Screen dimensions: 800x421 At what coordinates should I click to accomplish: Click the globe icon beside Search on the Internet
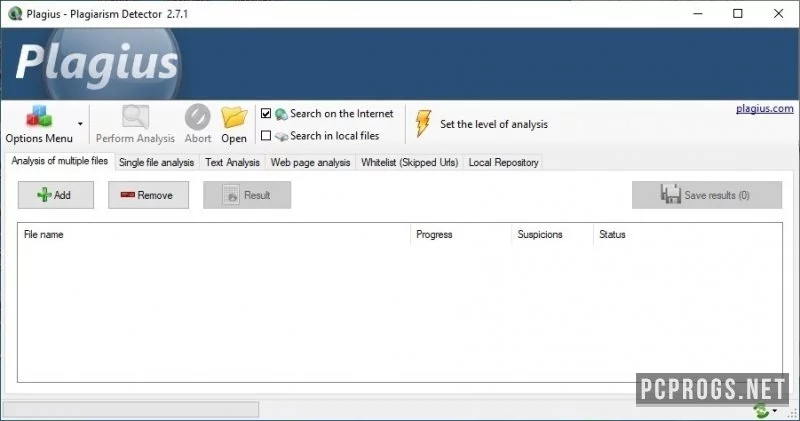pyautogui.click(x=281, y=114)
